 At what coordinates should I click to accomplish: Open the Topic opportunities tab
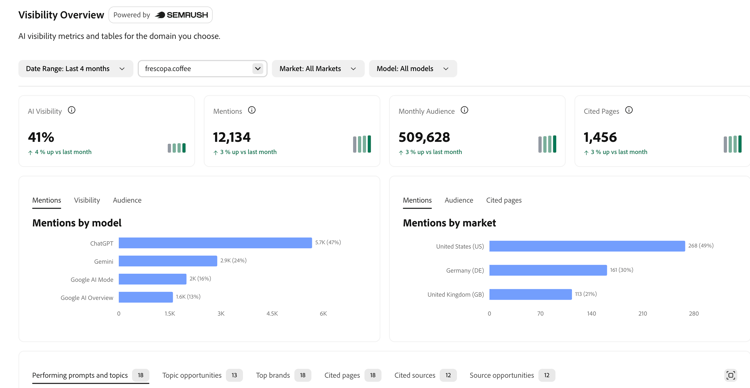tap(202, 375)
